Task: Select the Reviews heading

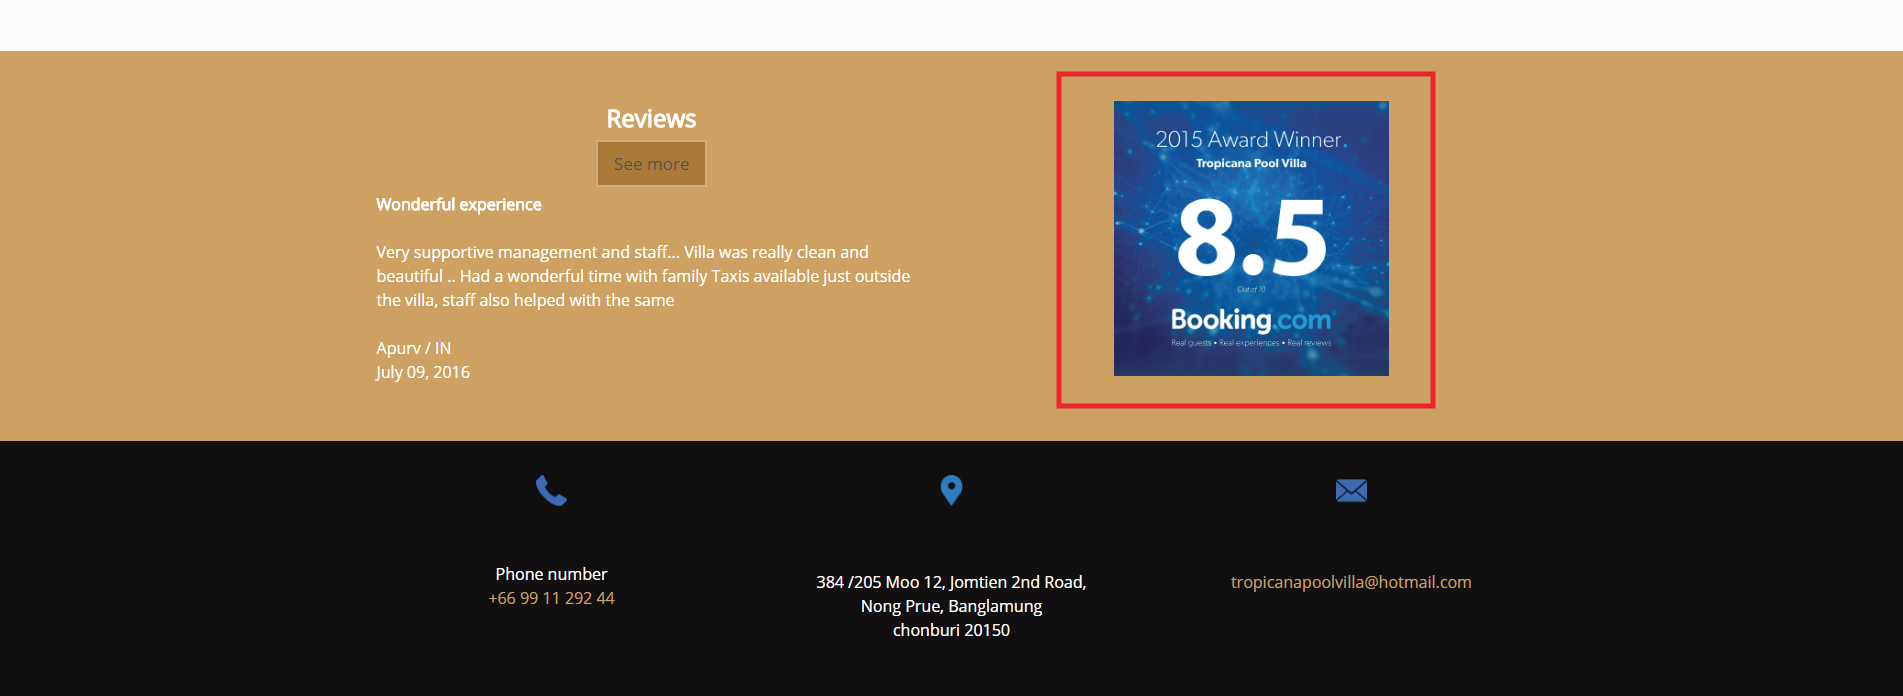Action: pos(651,119)
